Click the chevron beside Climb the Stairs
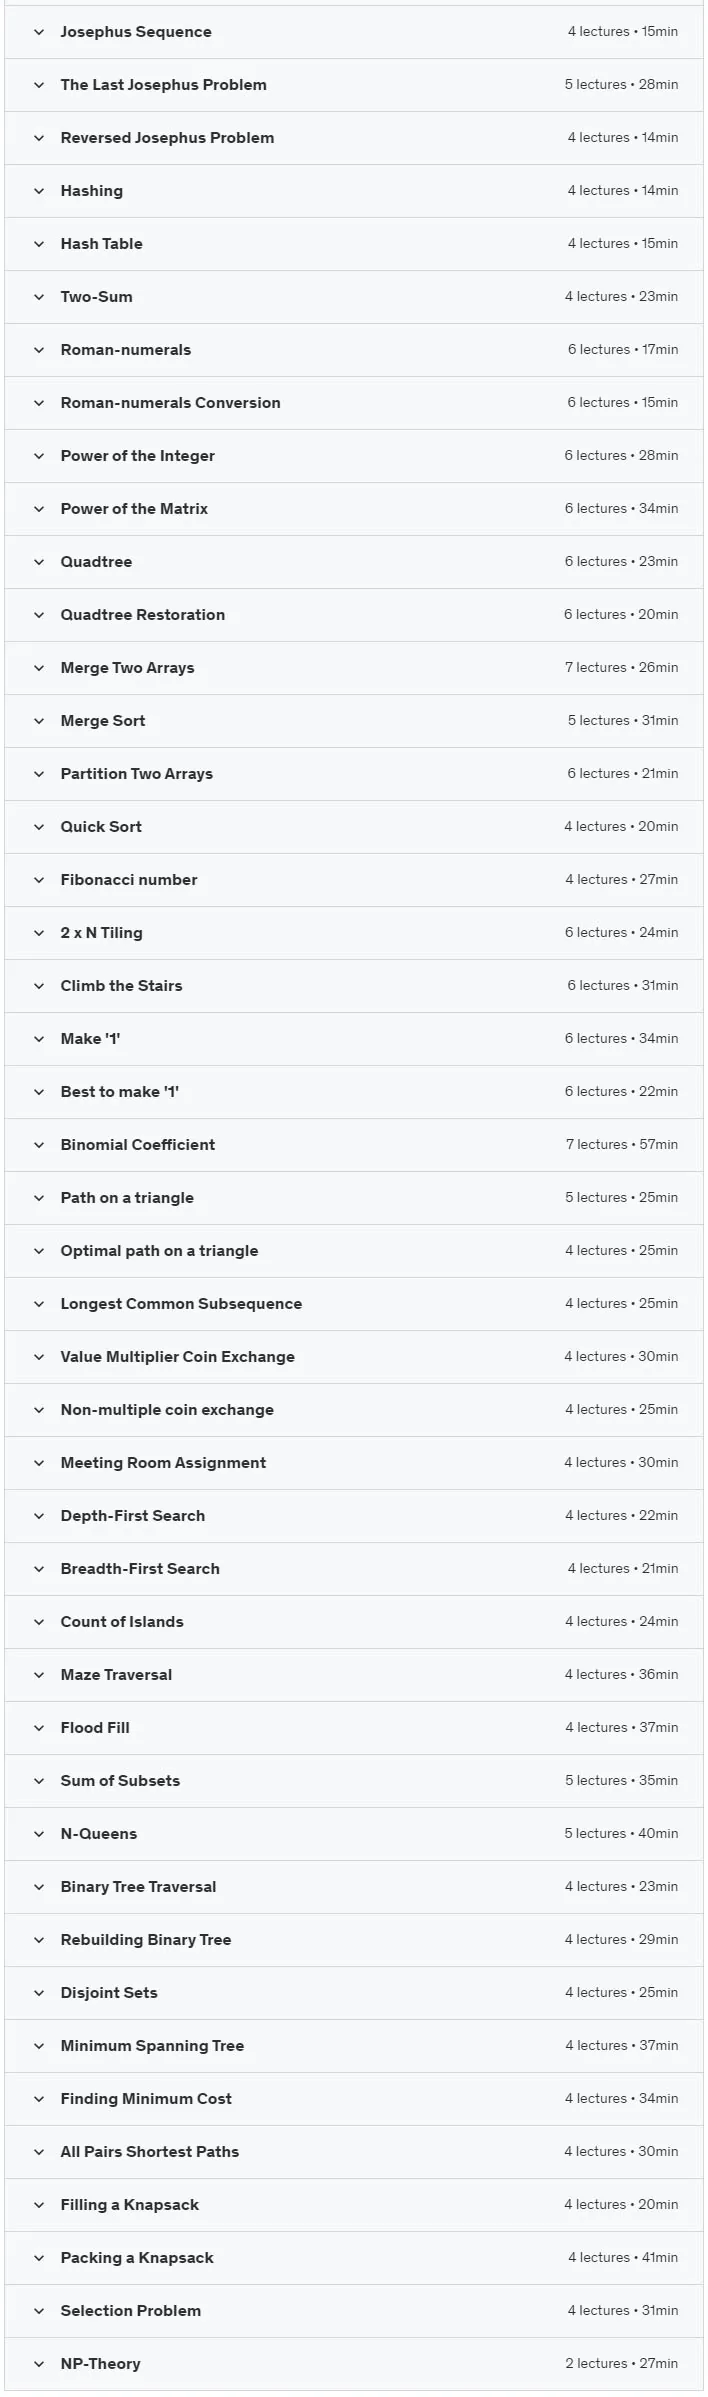Screen dimensions: 708x2397 39,986
